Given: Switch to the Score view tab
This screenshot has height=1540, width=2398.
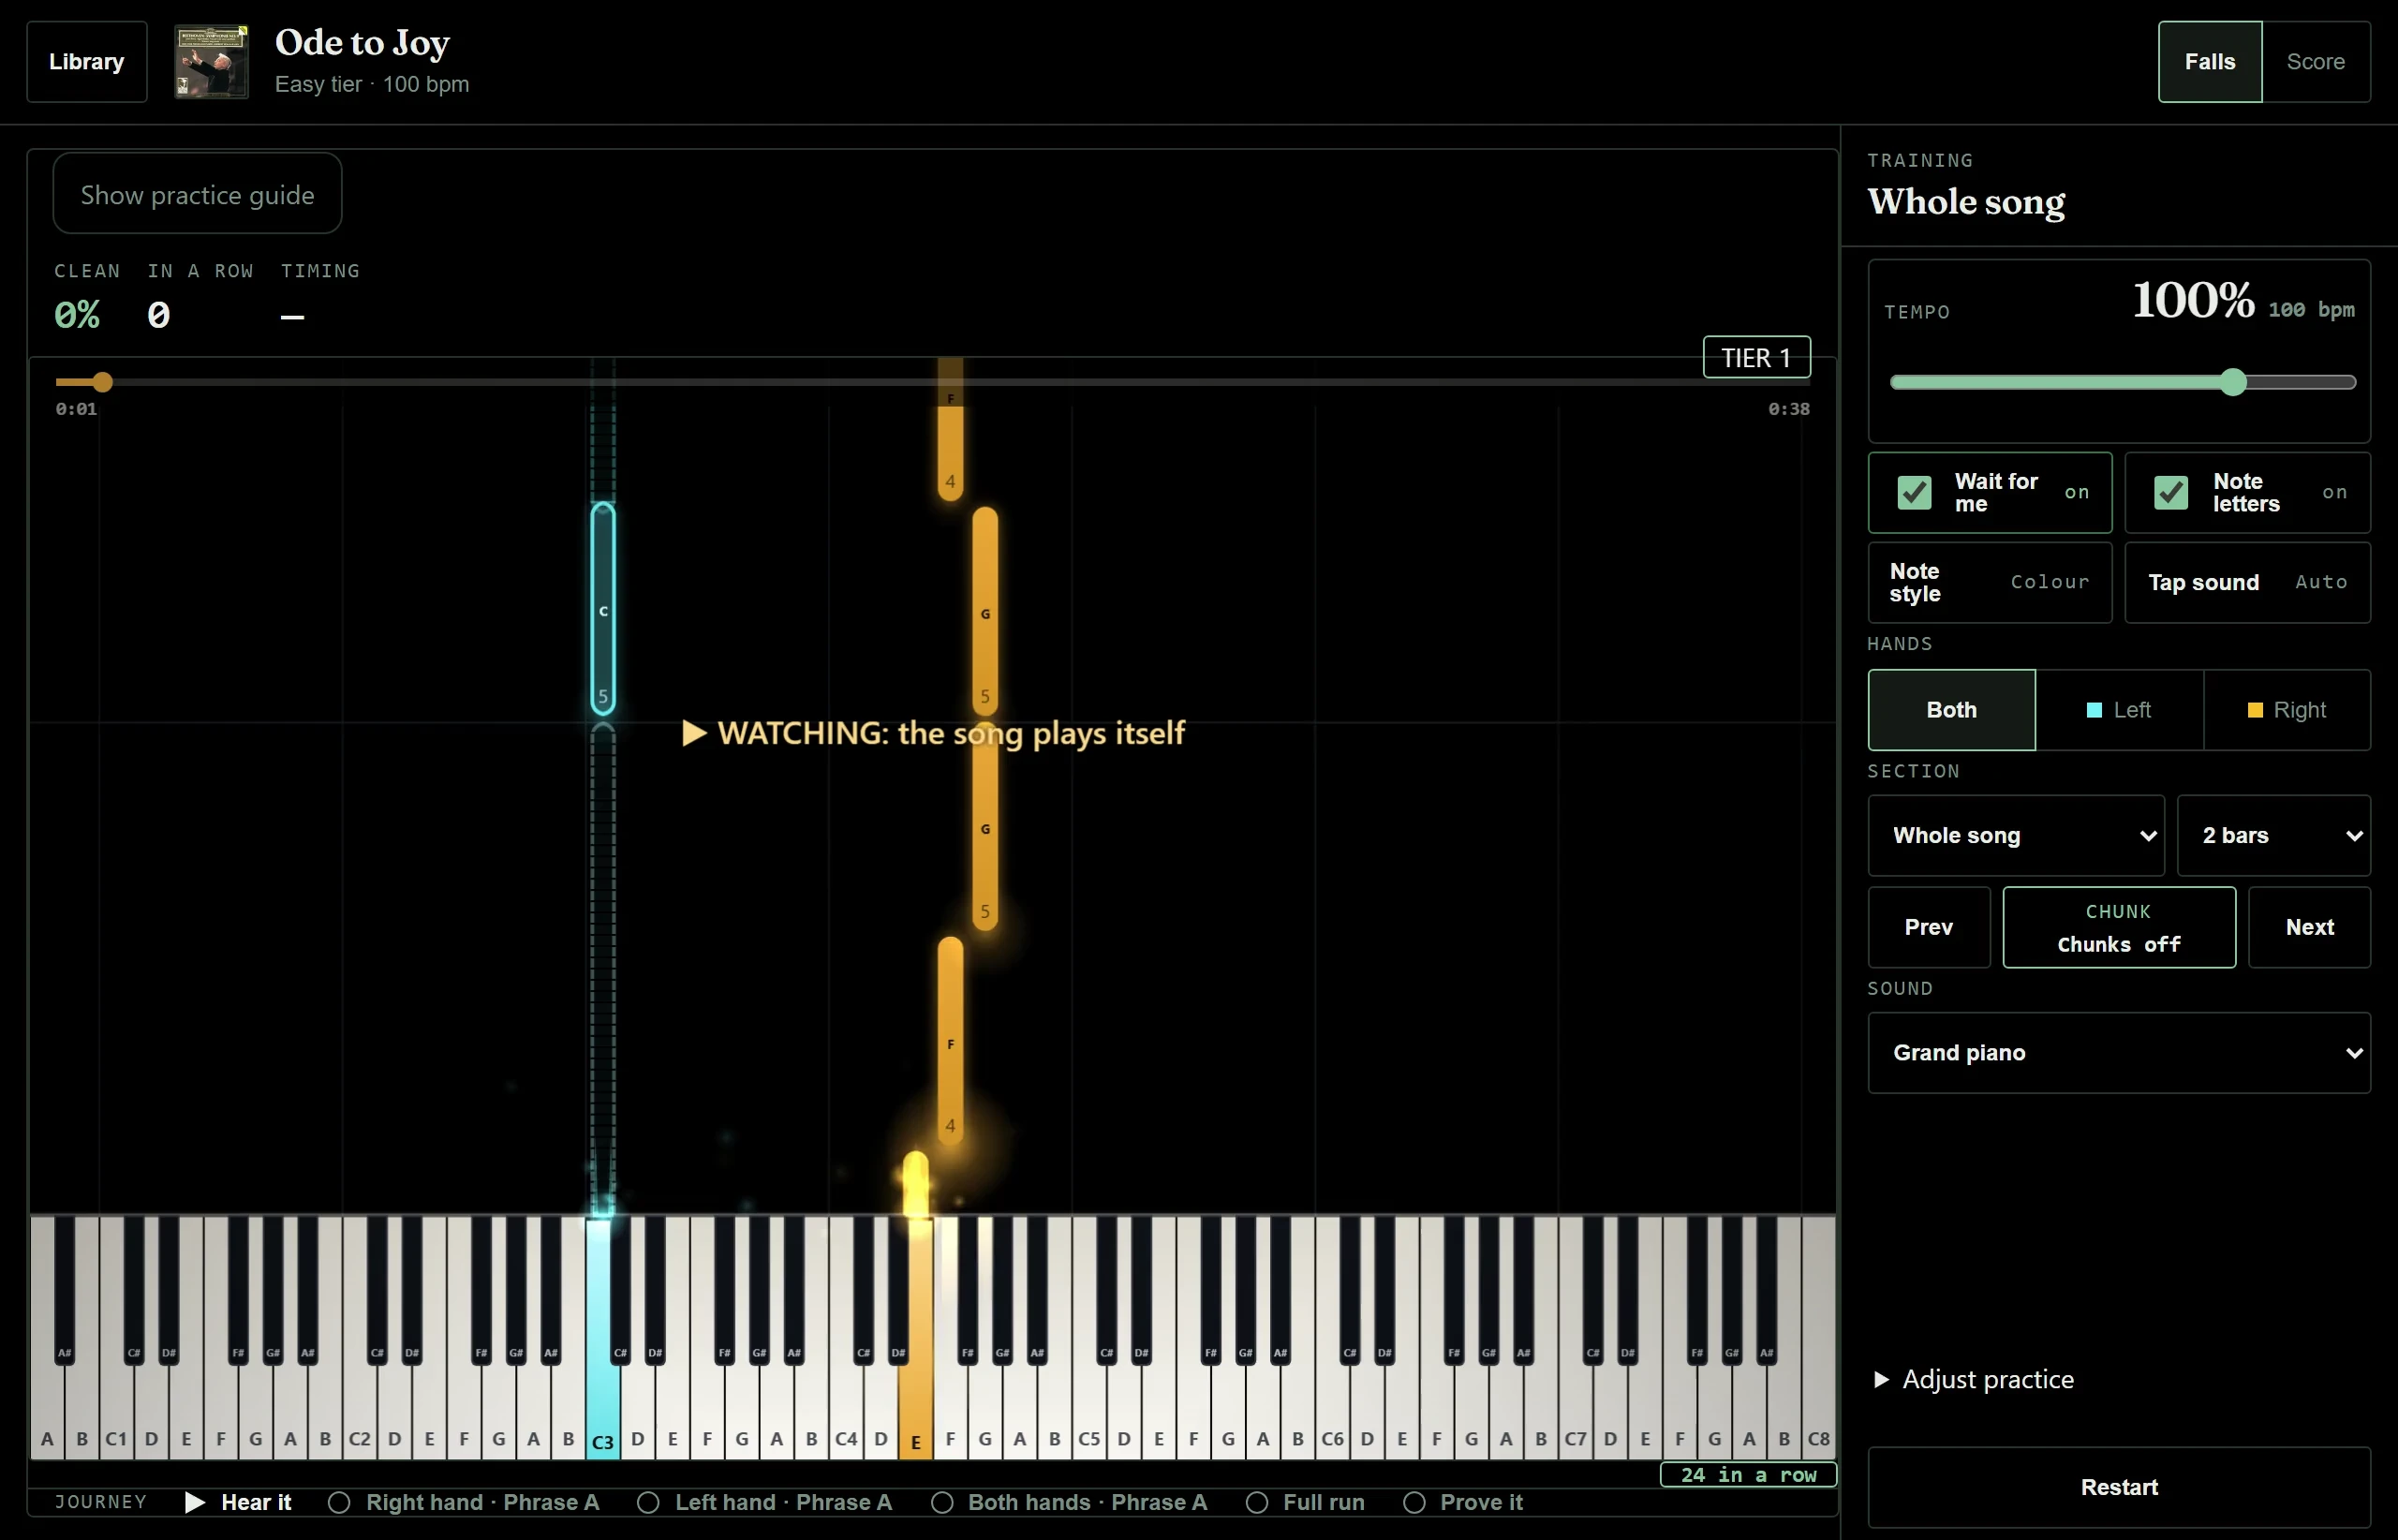Looking at the screenshot, I should point(2315,62).
